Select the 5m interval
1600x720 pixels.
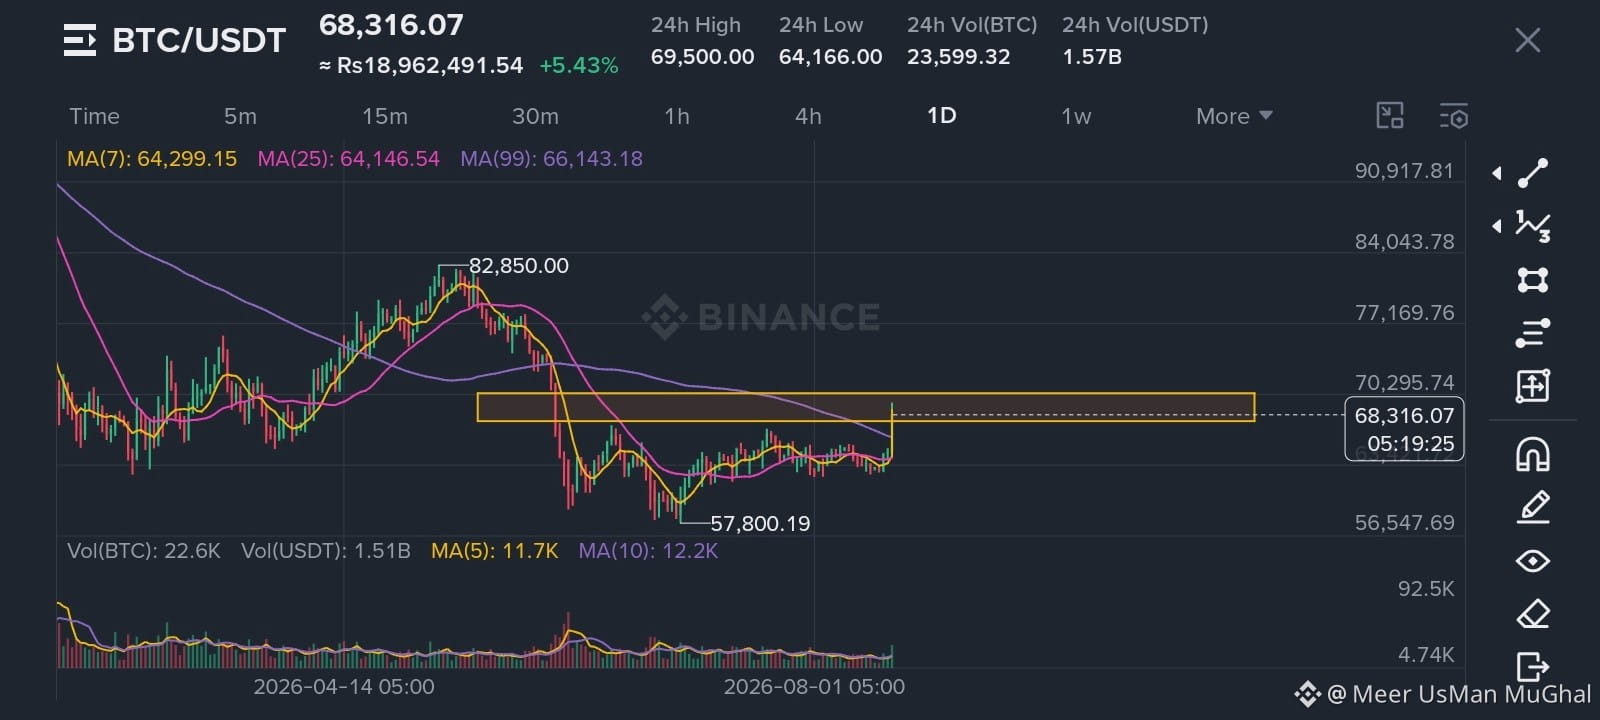[x=240, y=116]
